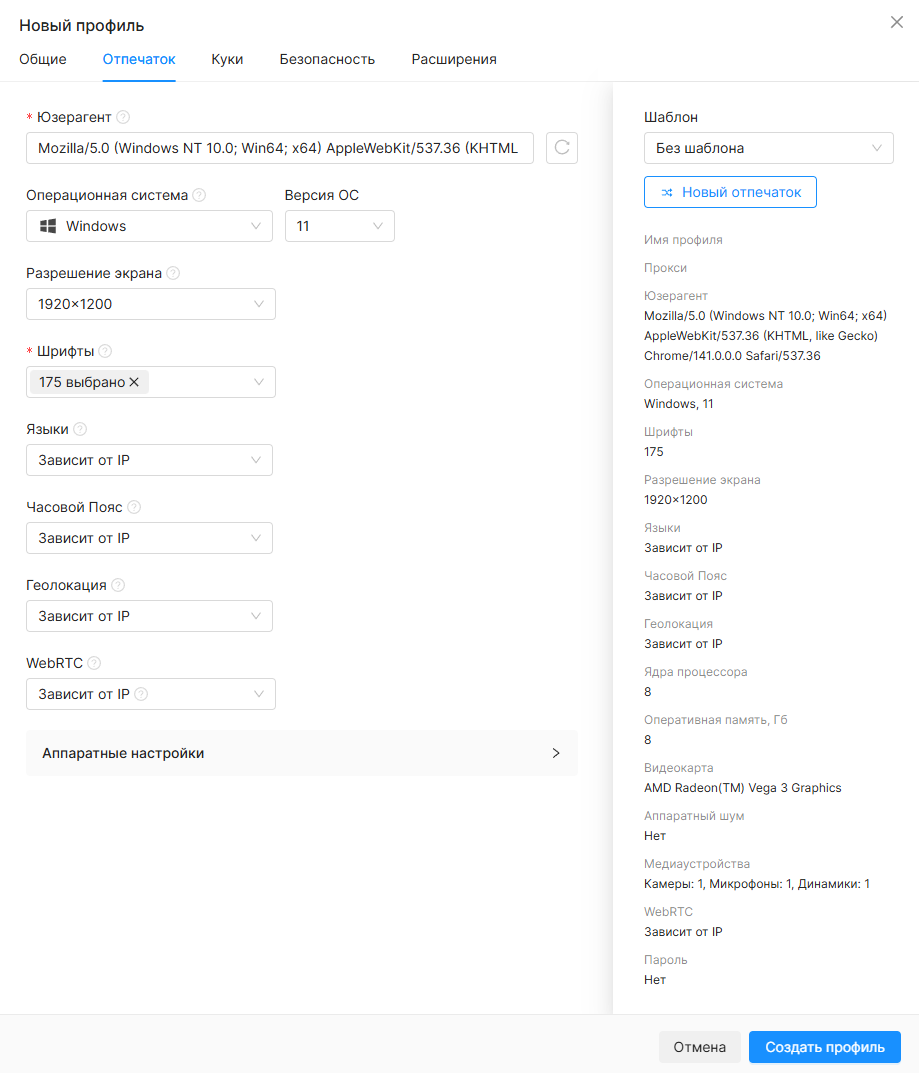Click help icon next to Часовой Пояс
The height and width of the screenshot is (1073, 919).
134,507
